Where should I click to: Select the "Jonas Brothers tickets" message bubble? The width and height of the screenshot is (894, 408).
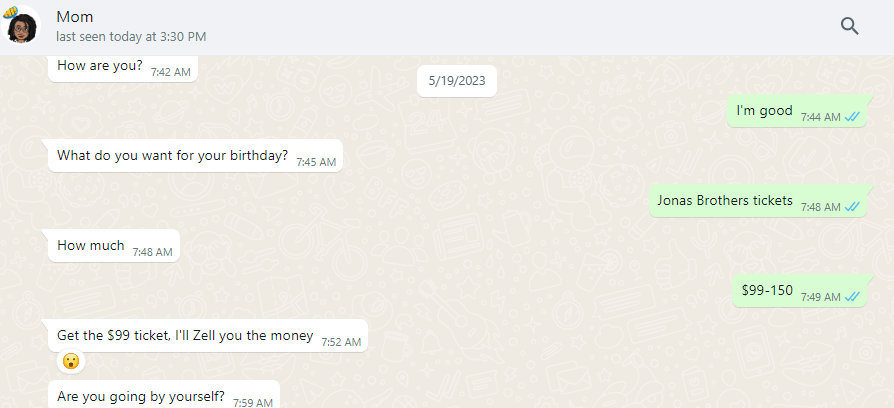coord(724,201)
